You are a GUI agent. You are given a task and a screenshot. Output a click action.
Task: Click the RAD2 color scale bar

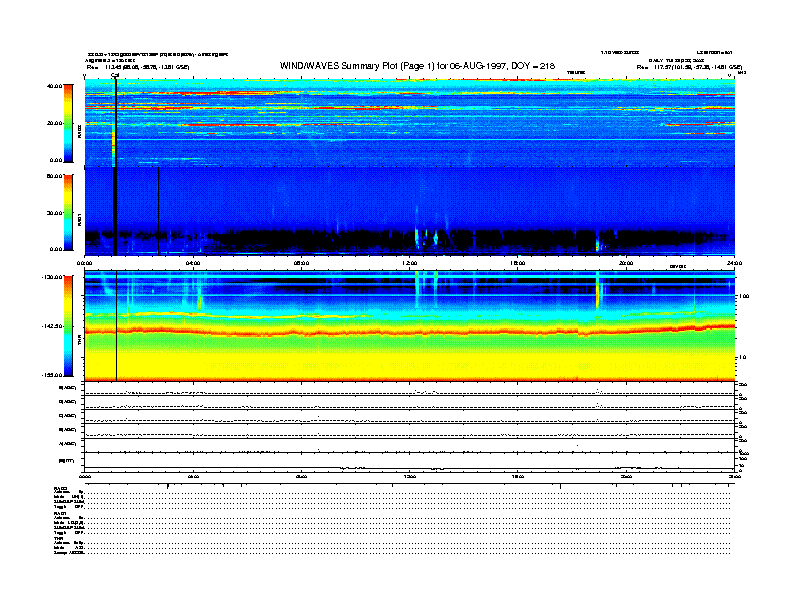[x=68, y=124]
